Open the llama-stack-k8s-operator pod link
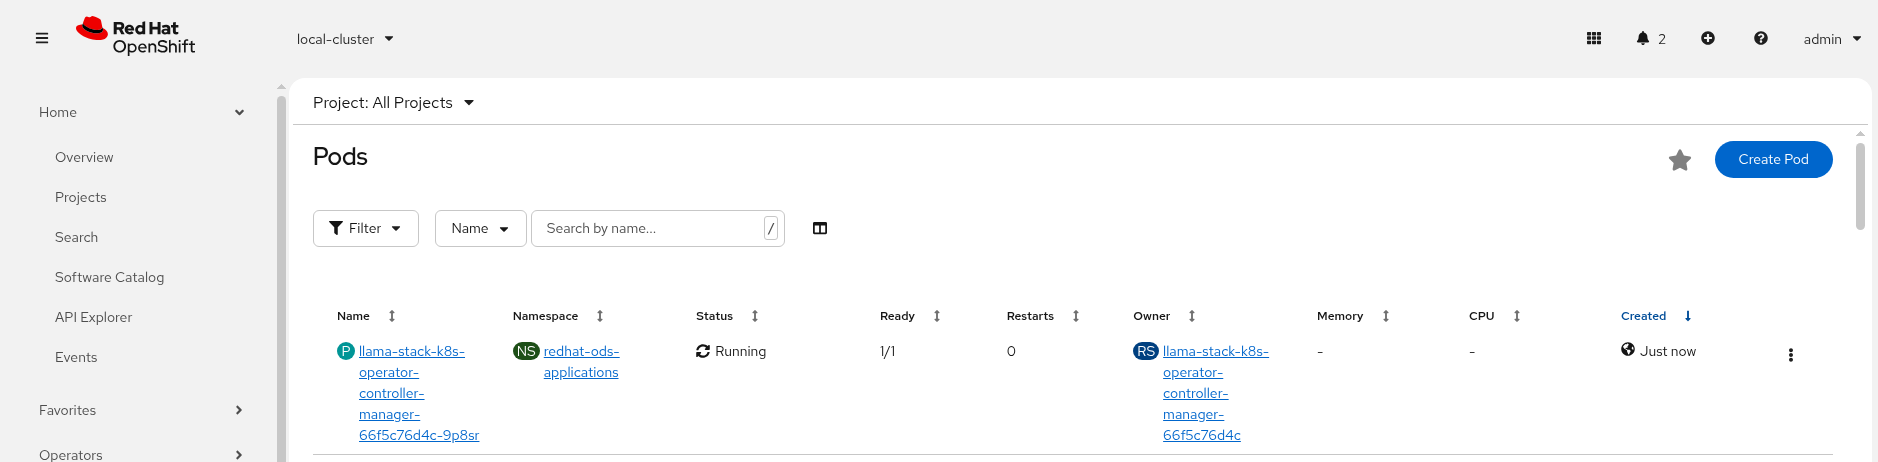This screenshot has width=1878, height=462. coord(419,393)
